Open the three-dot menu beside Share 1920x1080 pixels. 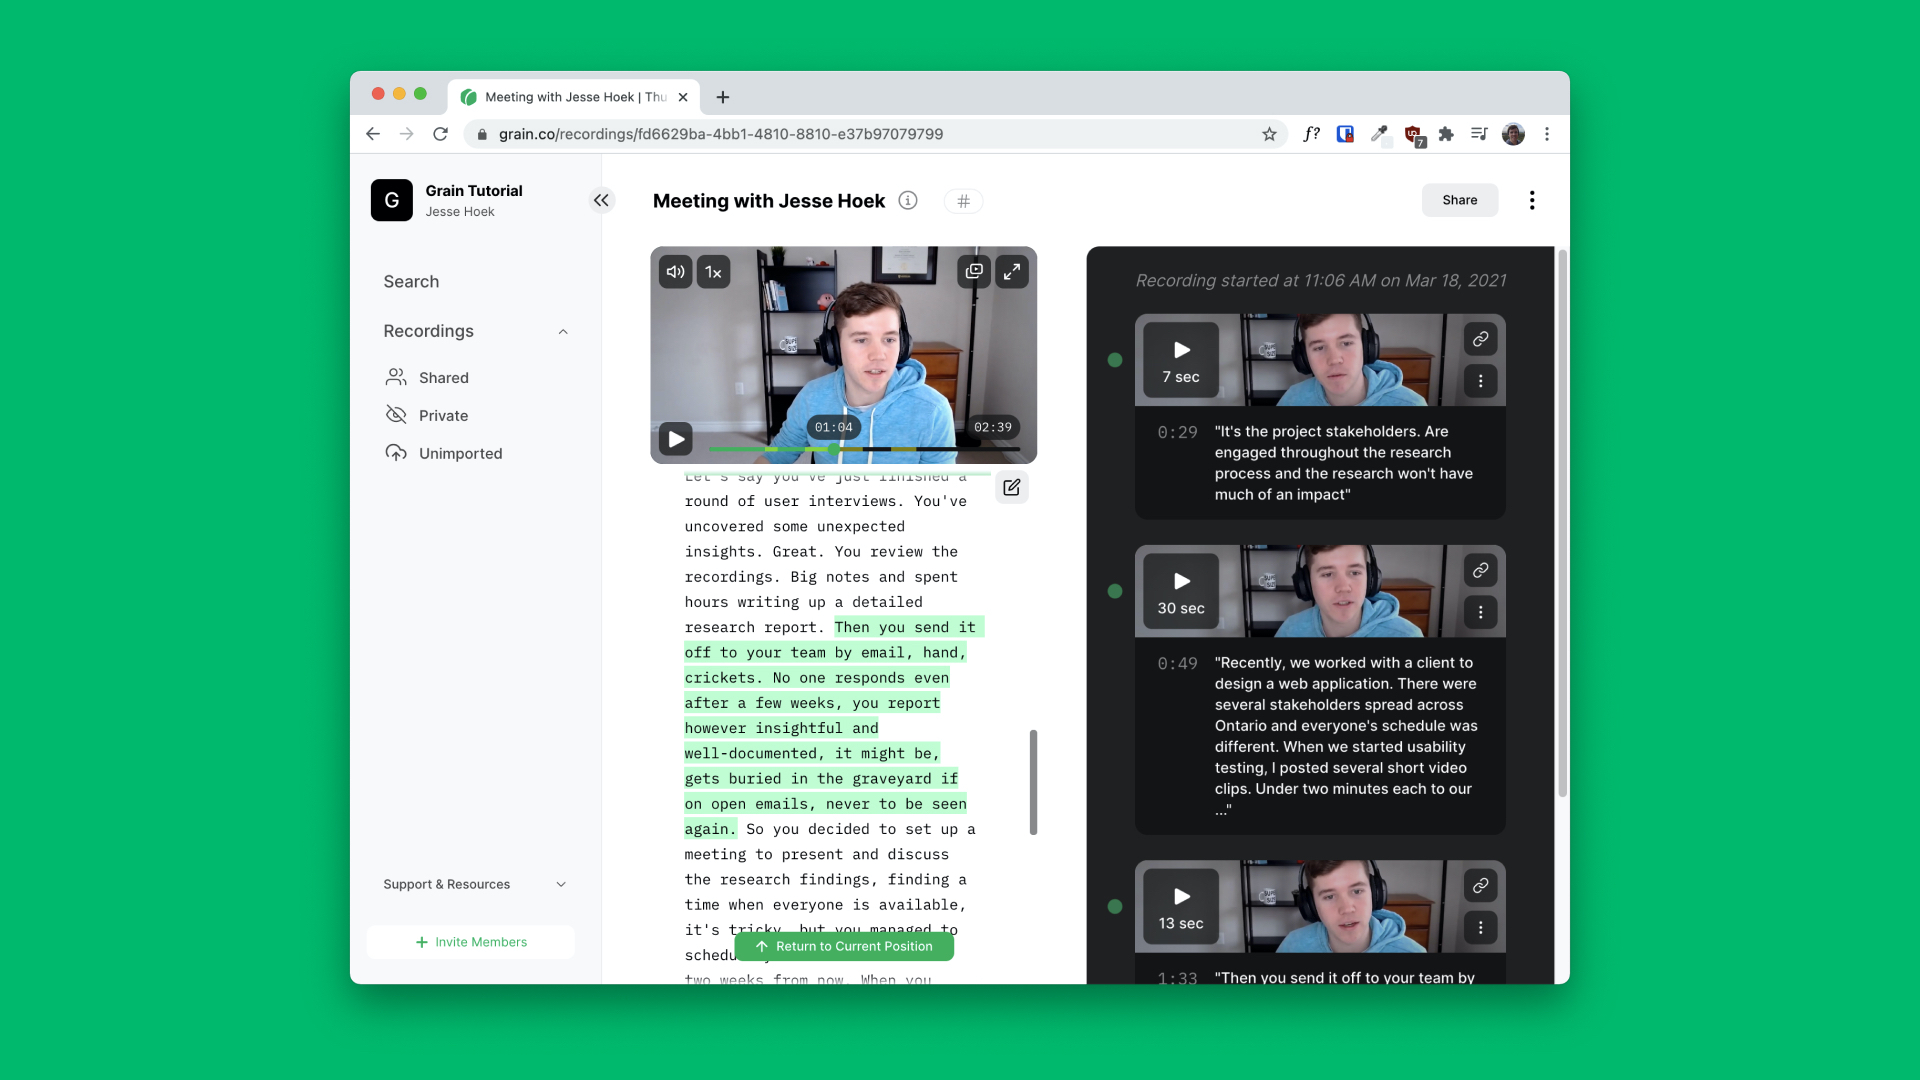pyautogui.click(x=1531, y=200)
